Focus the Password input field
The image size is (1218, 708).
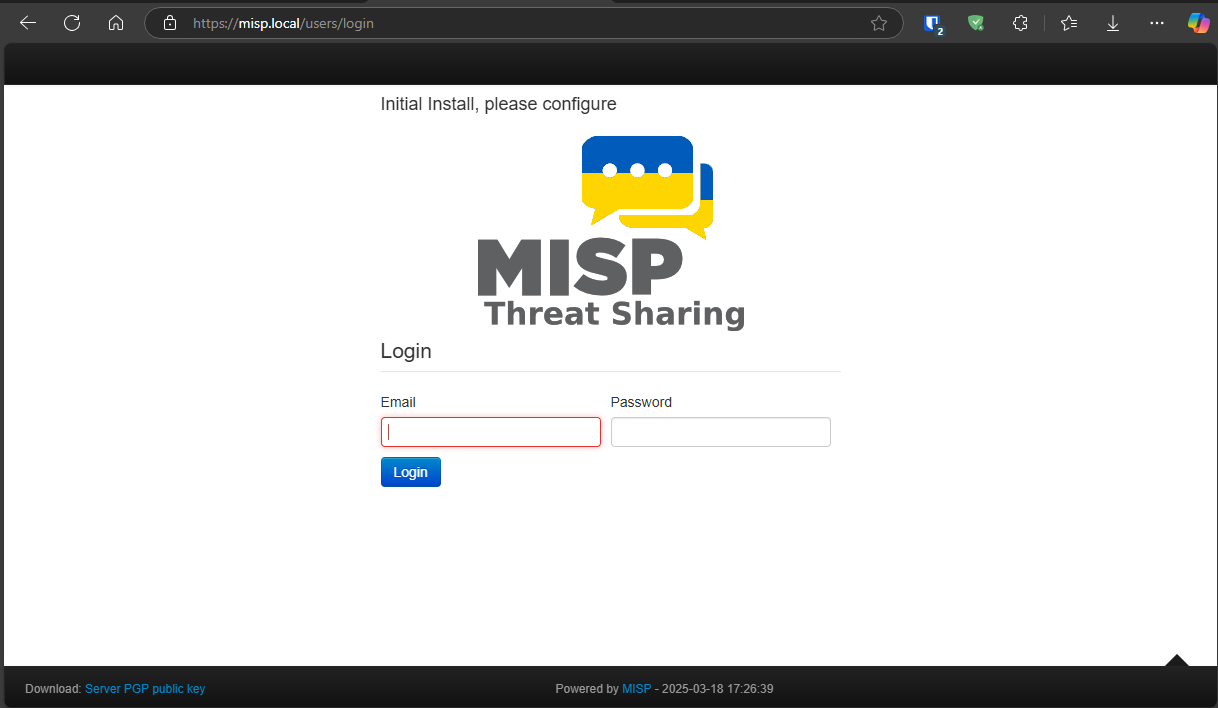[720, 431]
